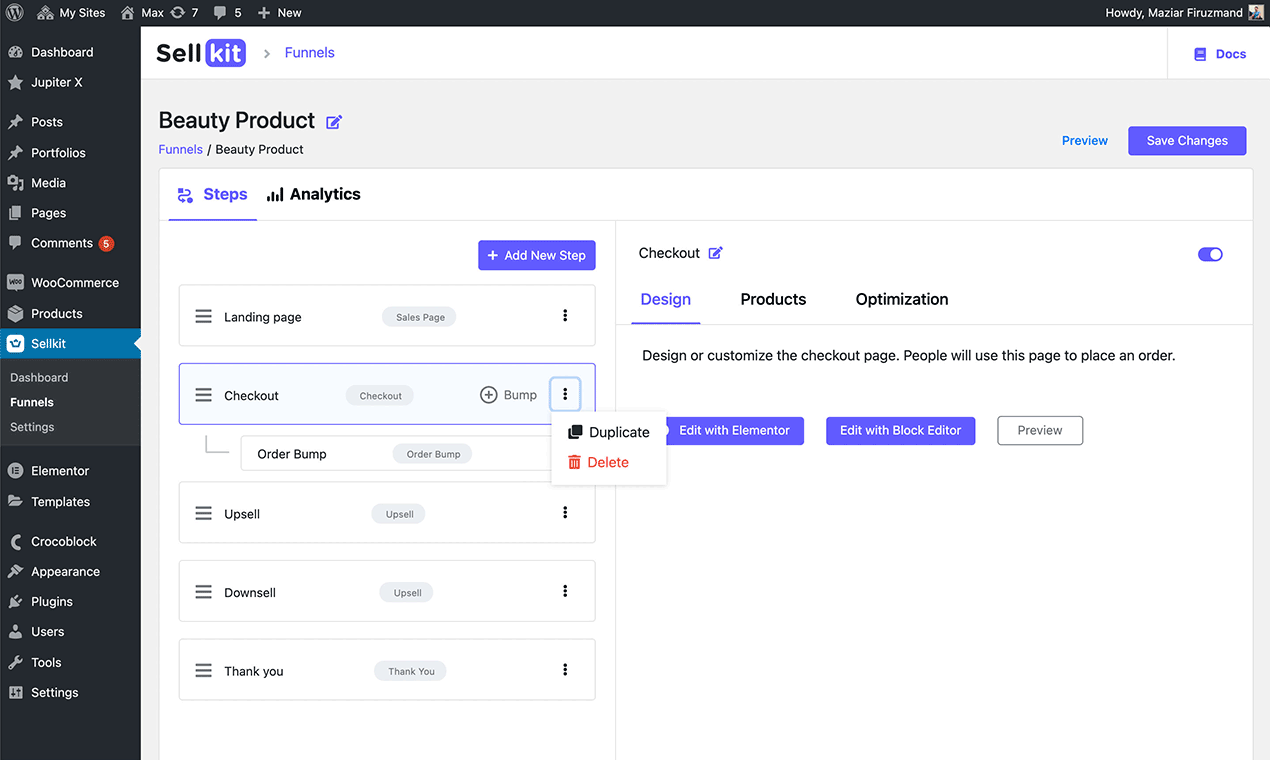Click the user avatar in admin bar
Viewport: 1270px width, 760px height.
point(1256,13)
